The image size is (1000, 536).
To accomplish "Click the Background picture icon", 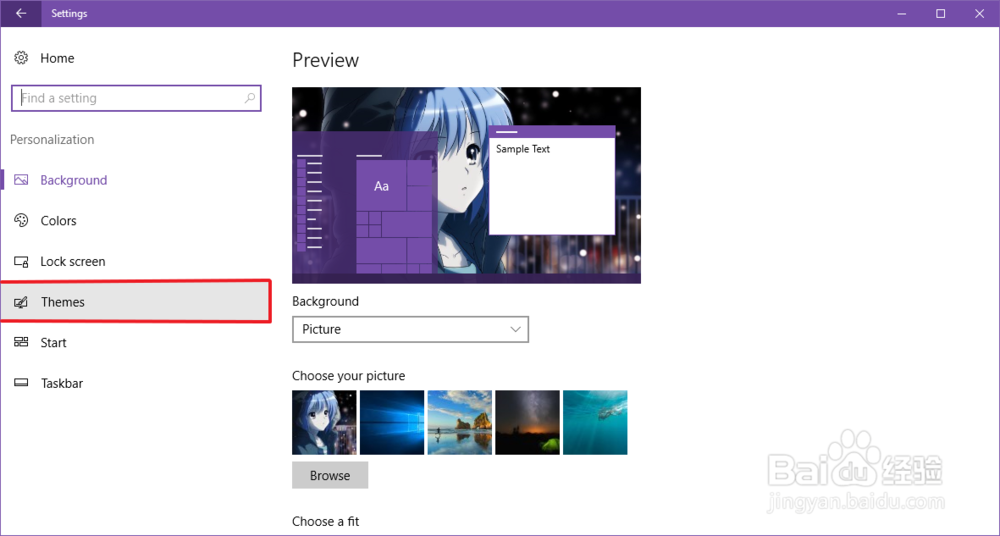I will pos(21,180).
